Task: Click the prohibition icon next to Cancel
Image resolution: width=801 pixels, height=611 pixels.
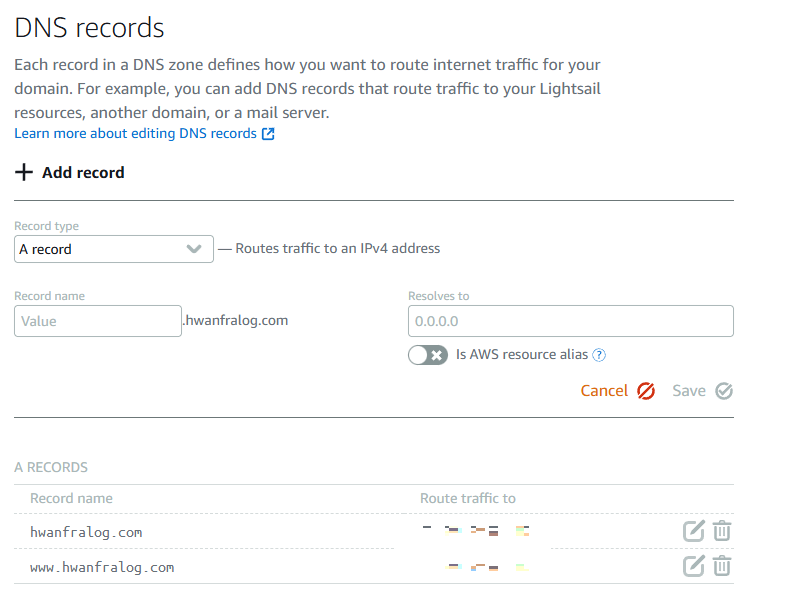Action: [647, 390]
